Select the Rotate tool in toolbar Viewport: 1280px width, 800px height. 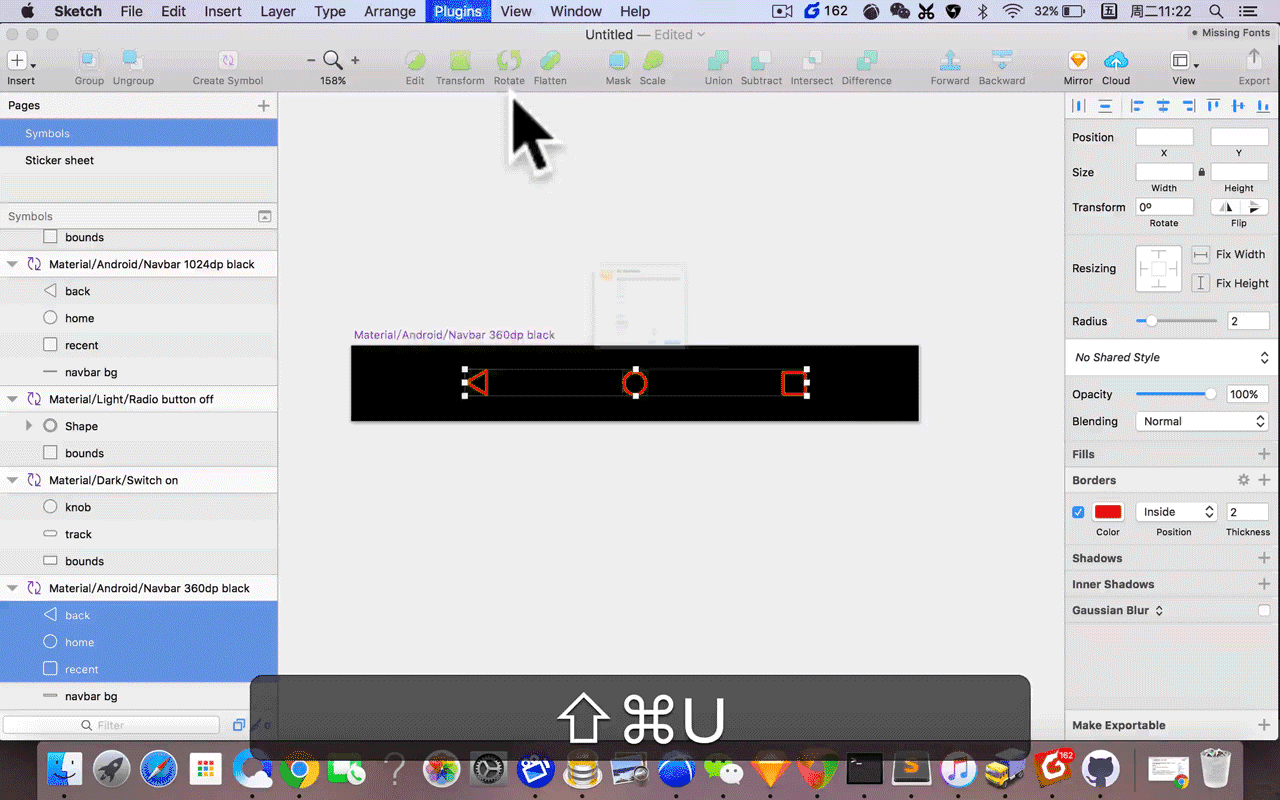coord(509,62)
